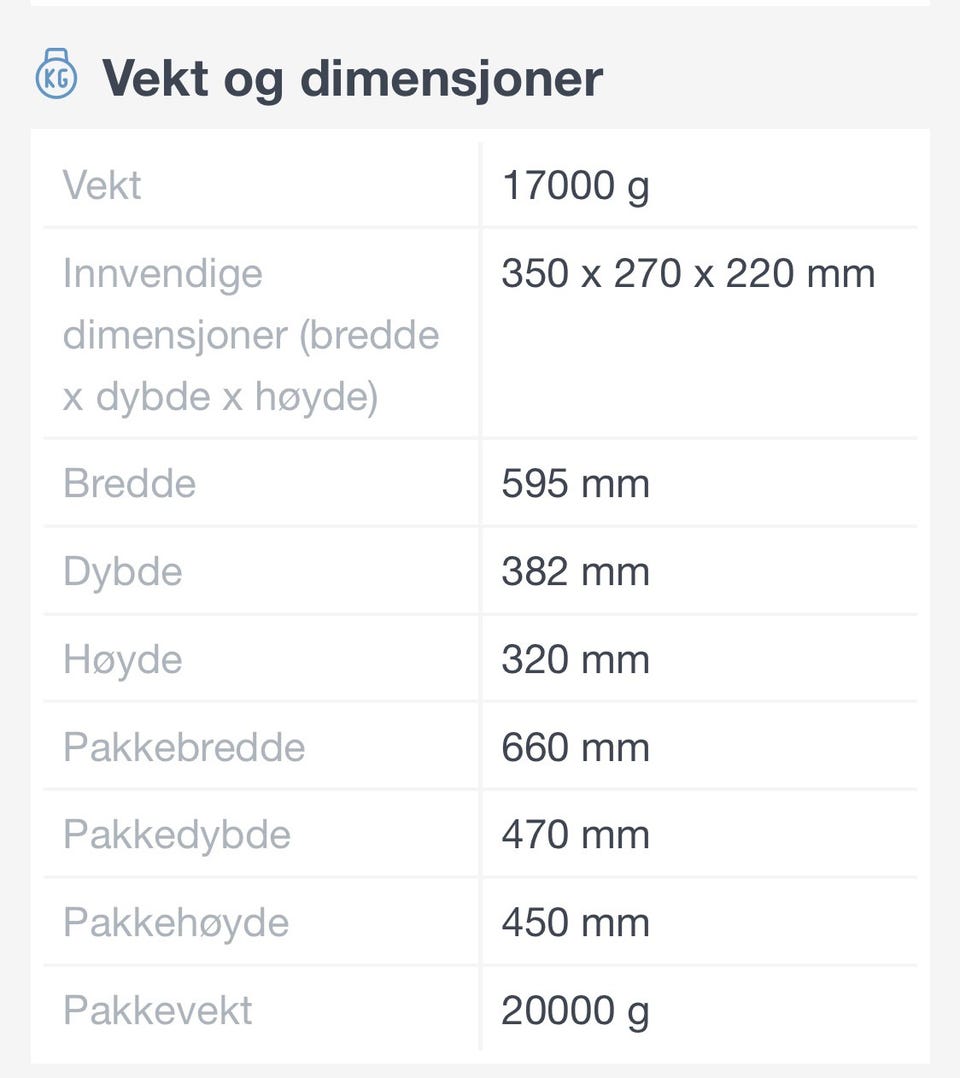Click the KG weight icon
The width and height of the screenshot is (960, 1078).
tap(57, 76)
